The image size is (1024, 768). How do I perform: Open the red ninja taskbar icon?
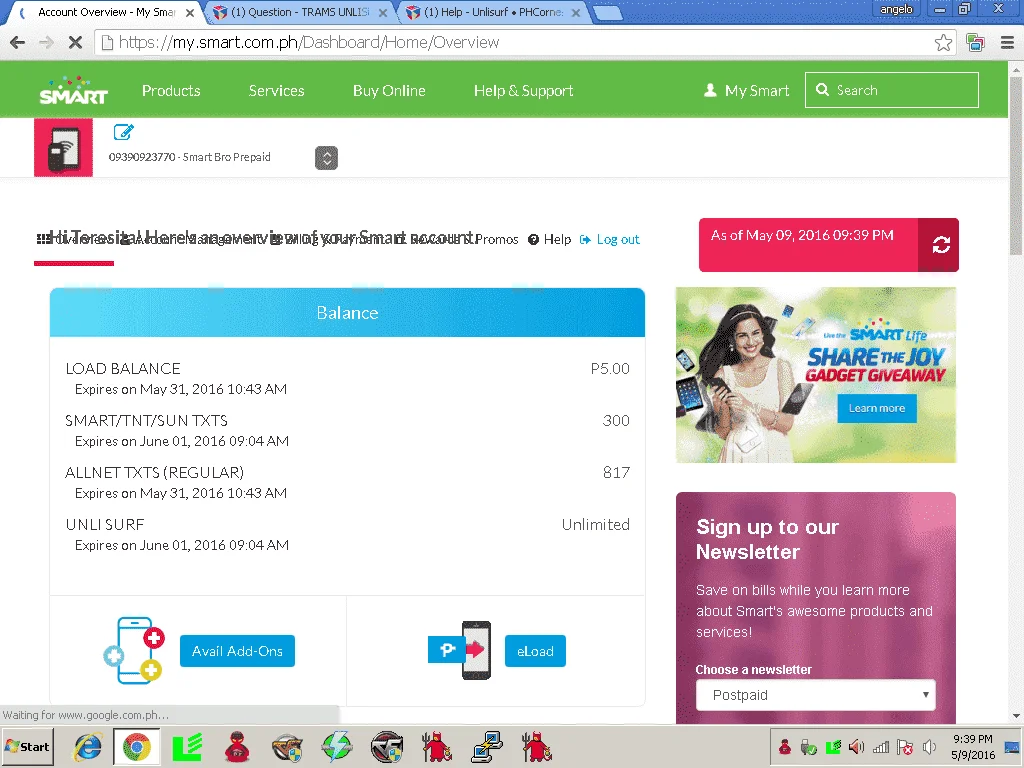237,747
